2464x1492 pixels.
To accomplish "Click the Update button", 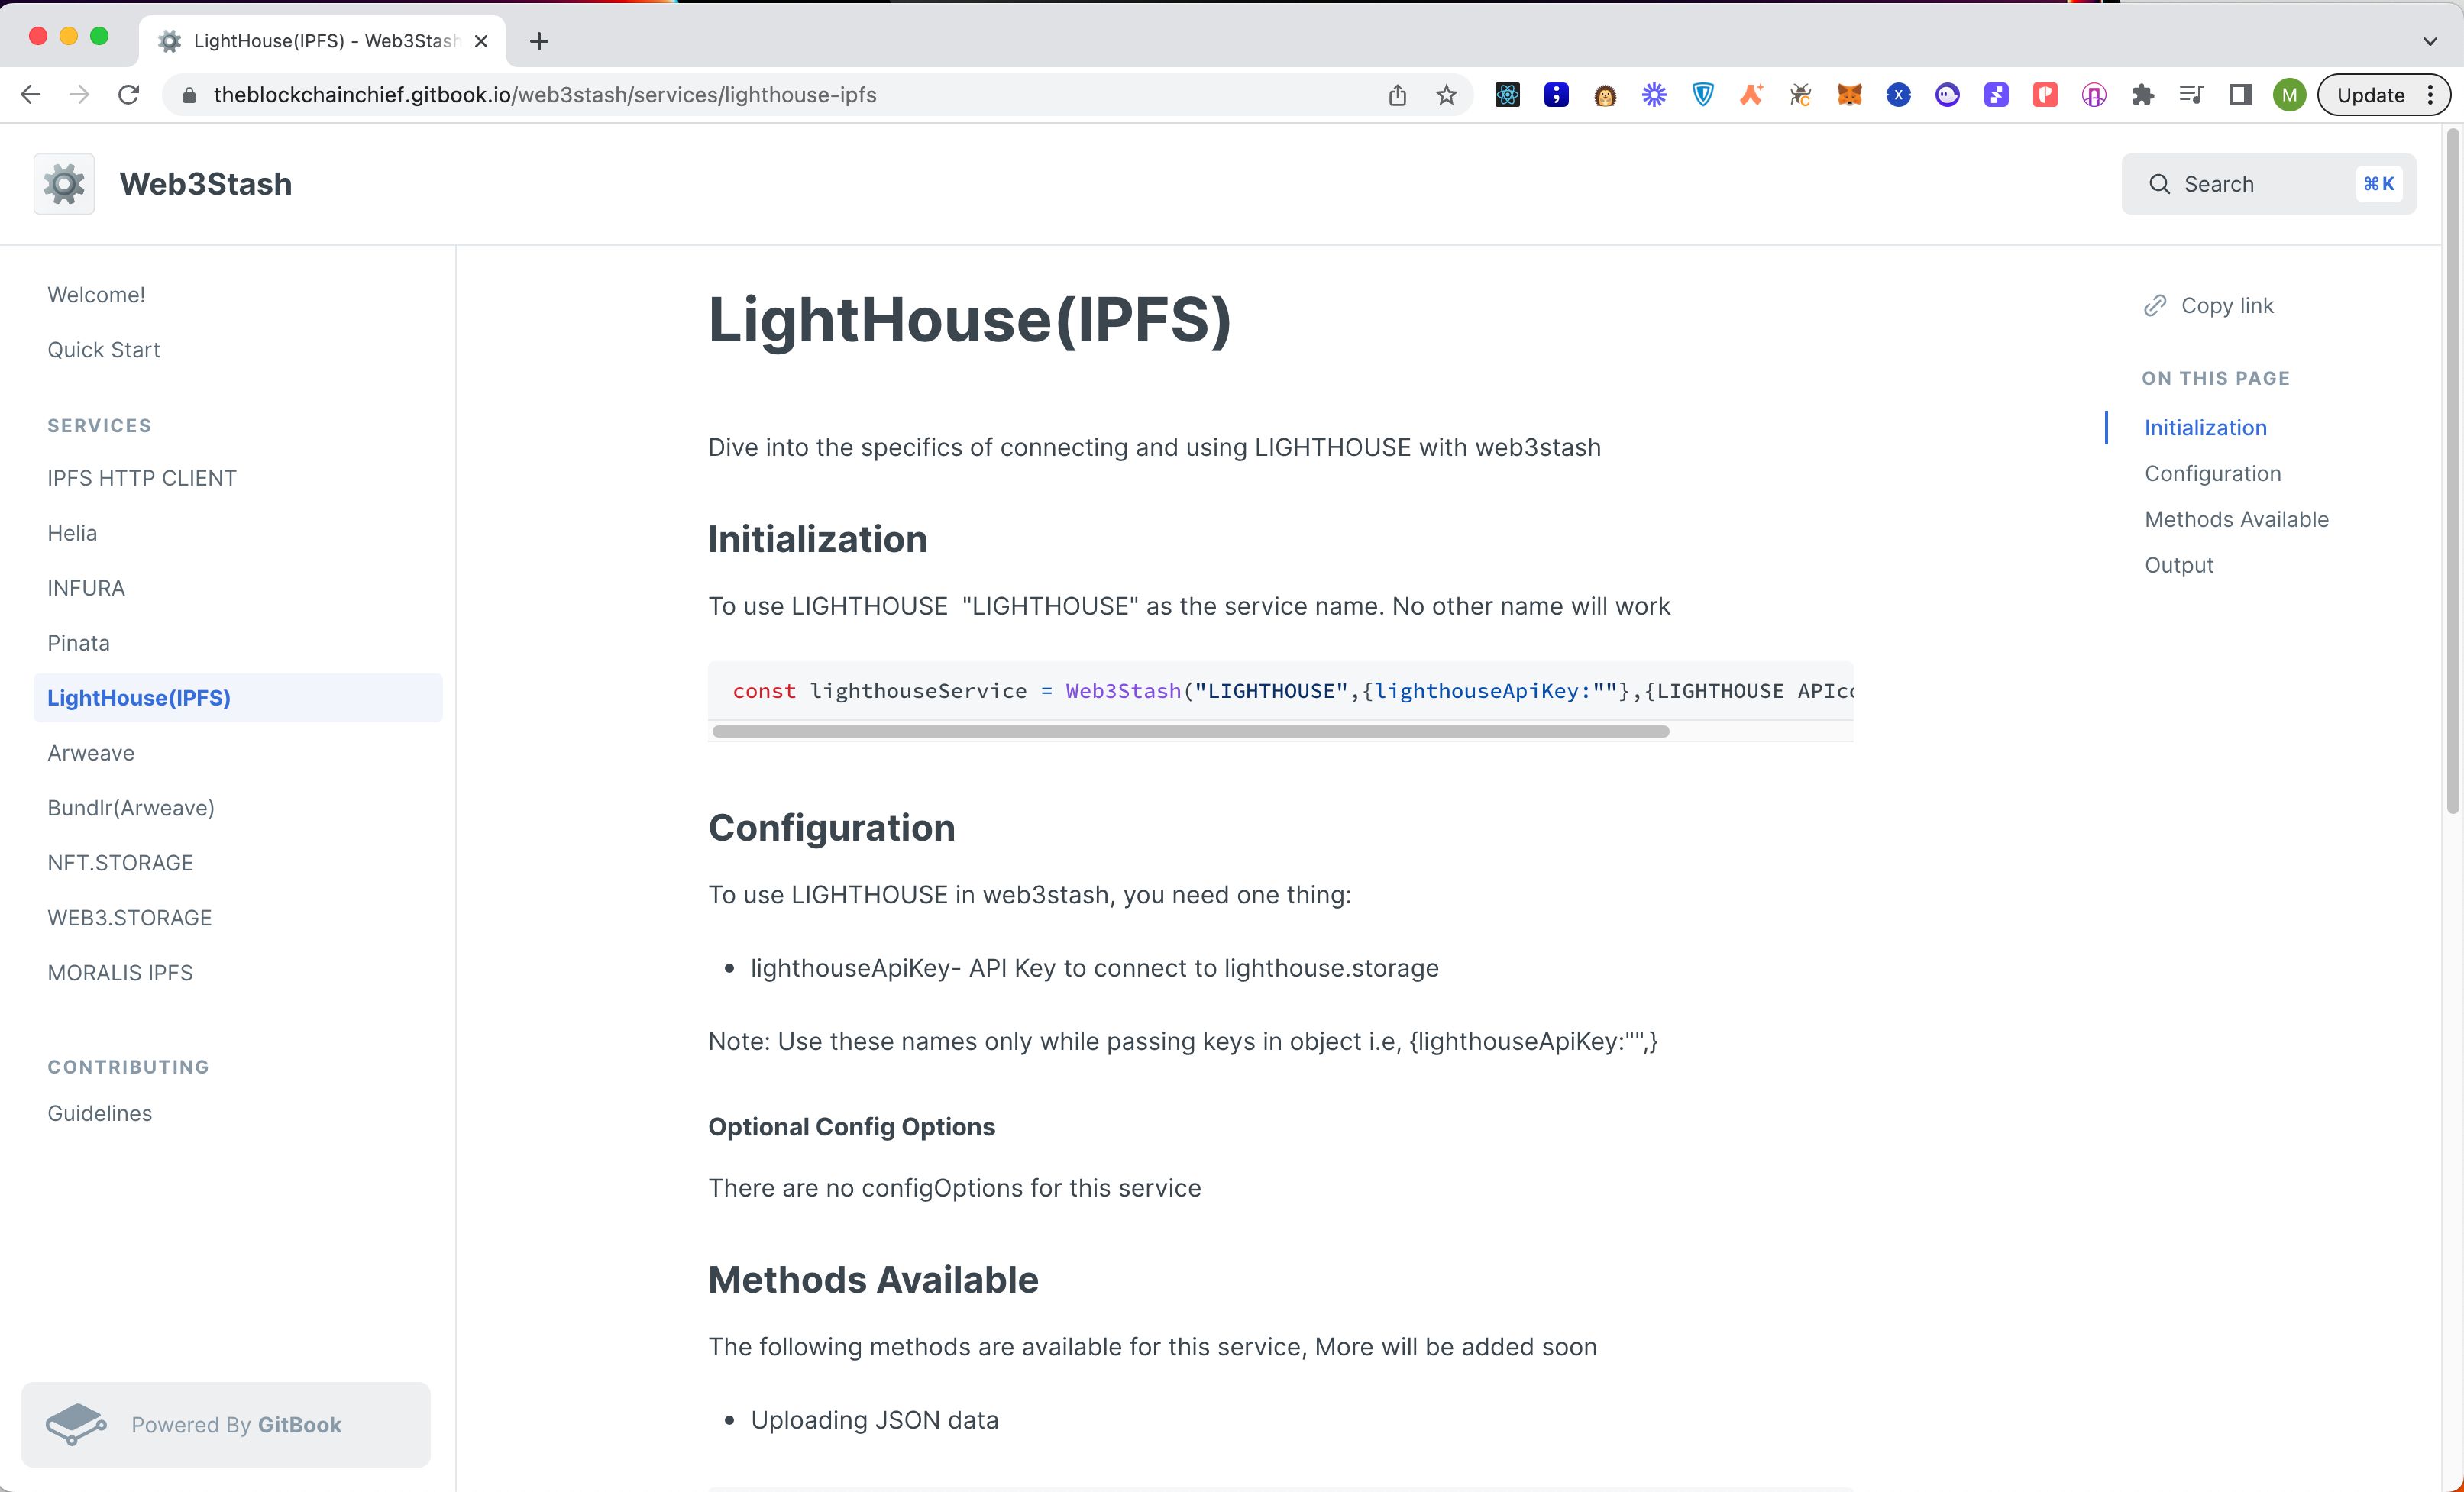I will (x=2371, y=95).
